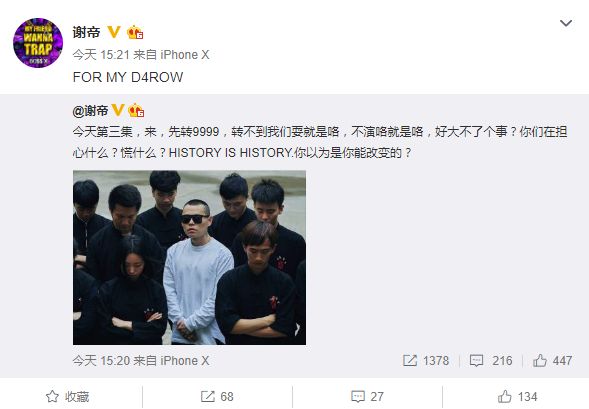This screenshot has width=589, height=409.
Task: Toggle the thumbs-up like showing 134
Action: click(518, 397)
